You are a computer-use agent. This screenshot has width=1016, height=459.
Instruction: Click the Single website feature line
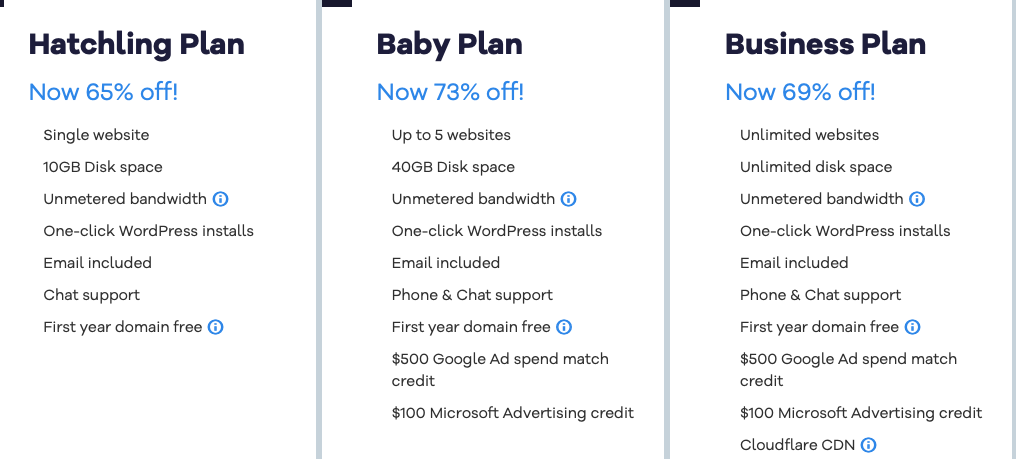96,135
